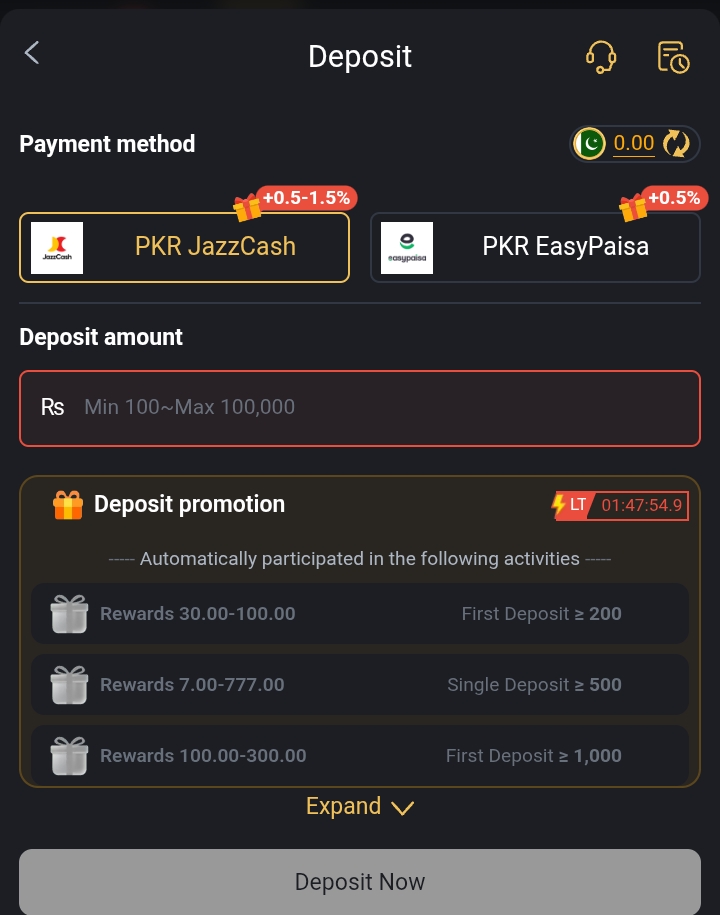Refresh the wallet balance
The image size is (720, 915).
point(677,144)
